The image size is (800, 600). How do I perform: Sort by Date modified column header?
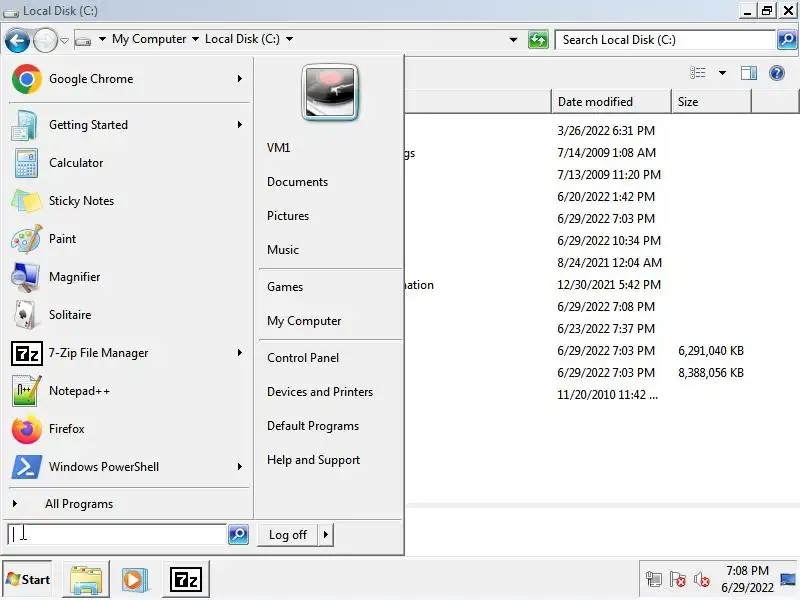click(x=611, y=102)
